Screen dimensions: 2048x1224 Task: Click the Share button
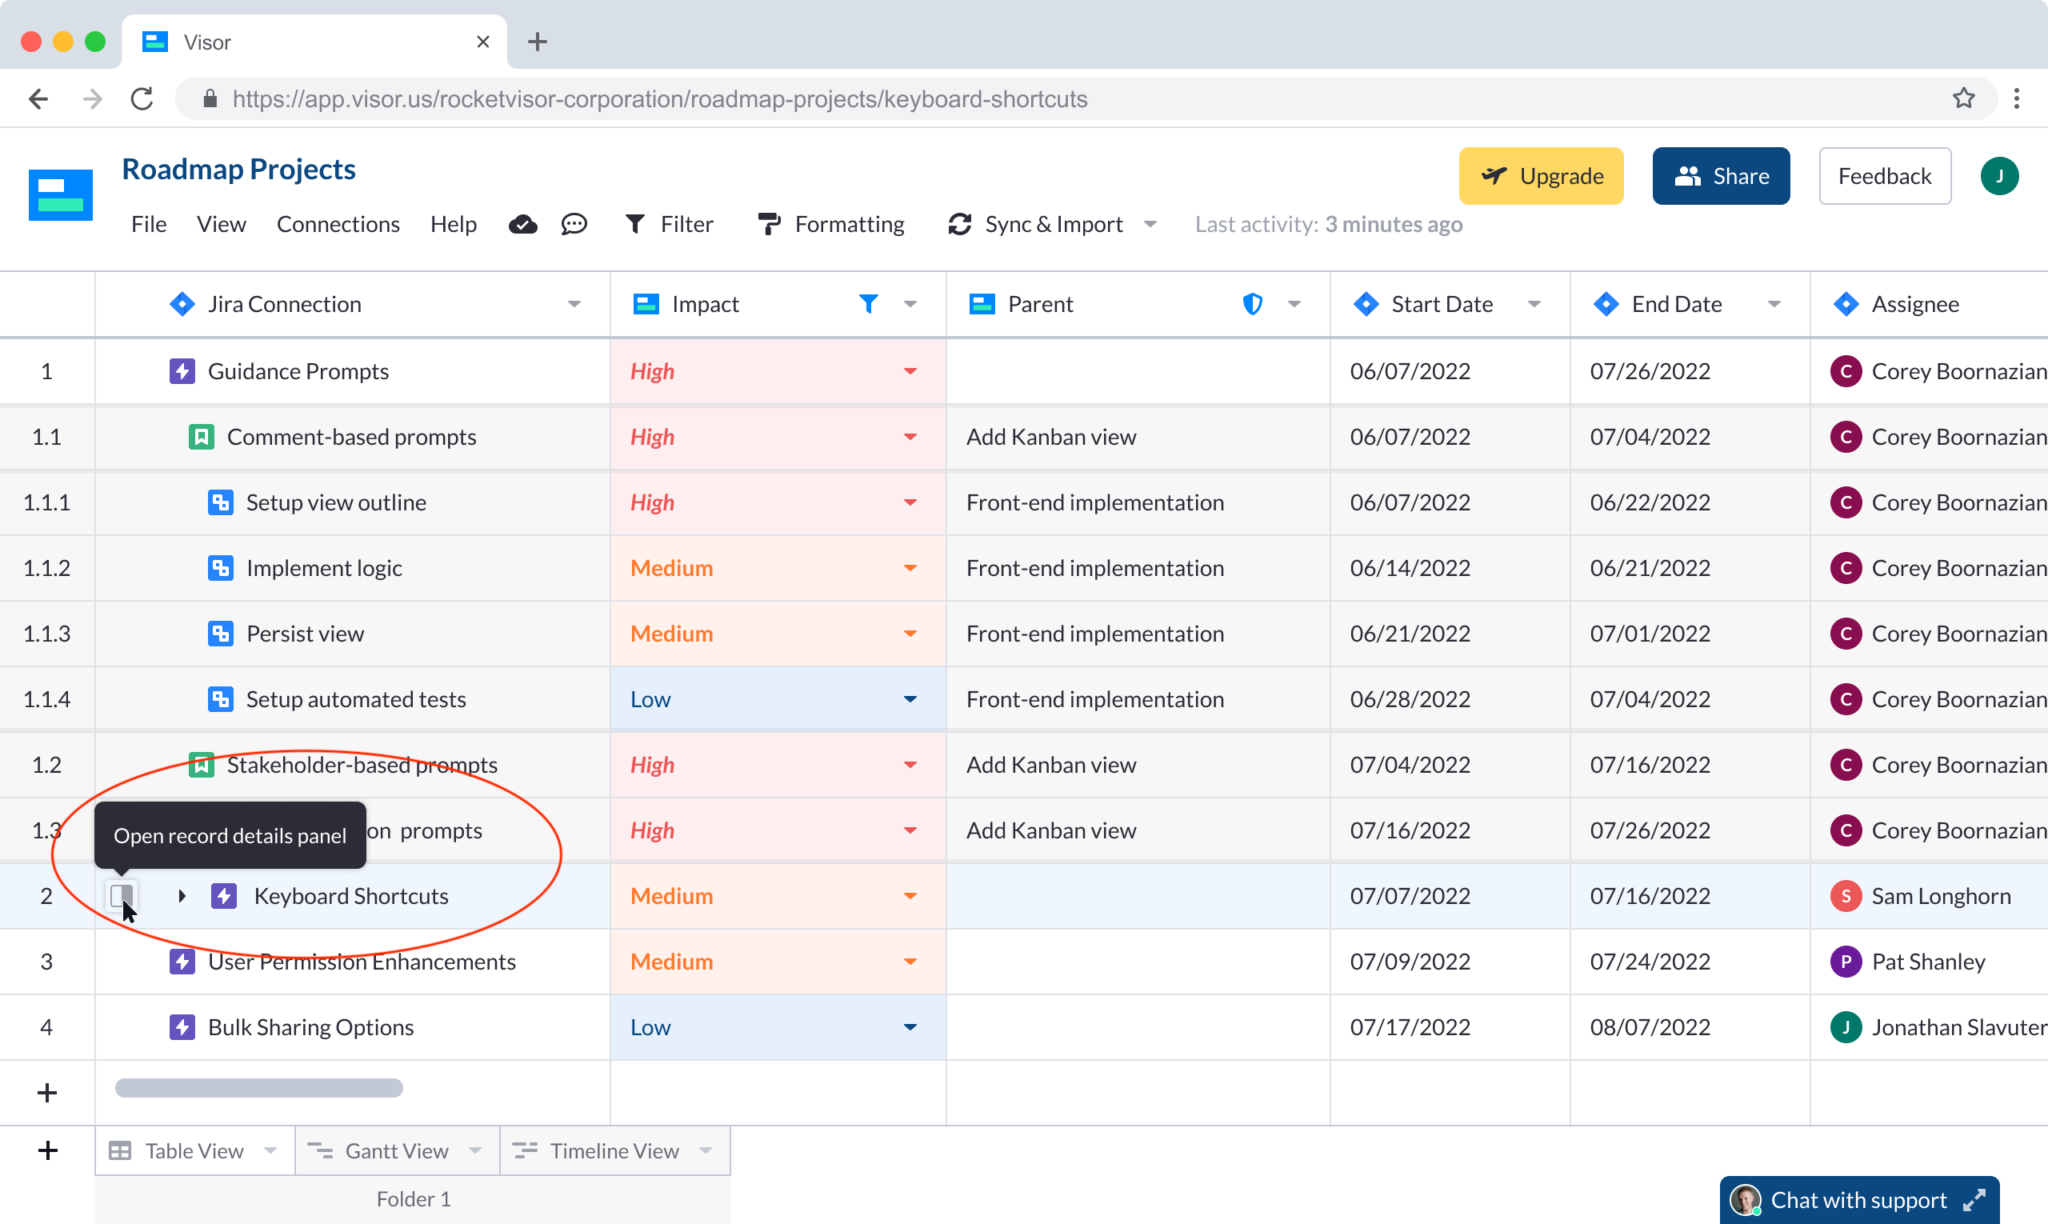[1721, 176]
